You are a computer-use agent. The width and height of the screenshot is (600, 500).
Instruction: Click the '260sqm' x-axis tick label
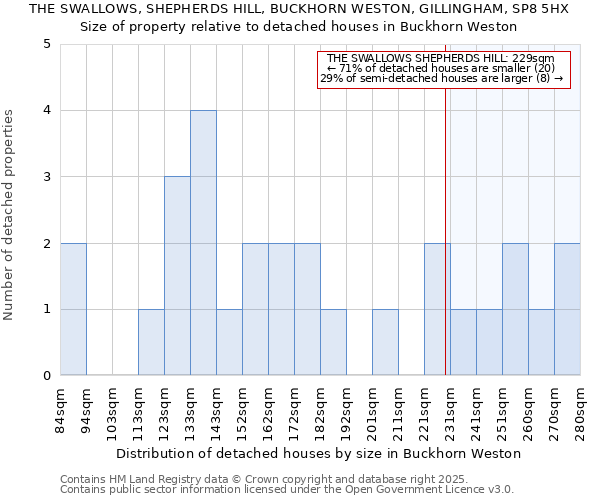click(x=528, y=415)
